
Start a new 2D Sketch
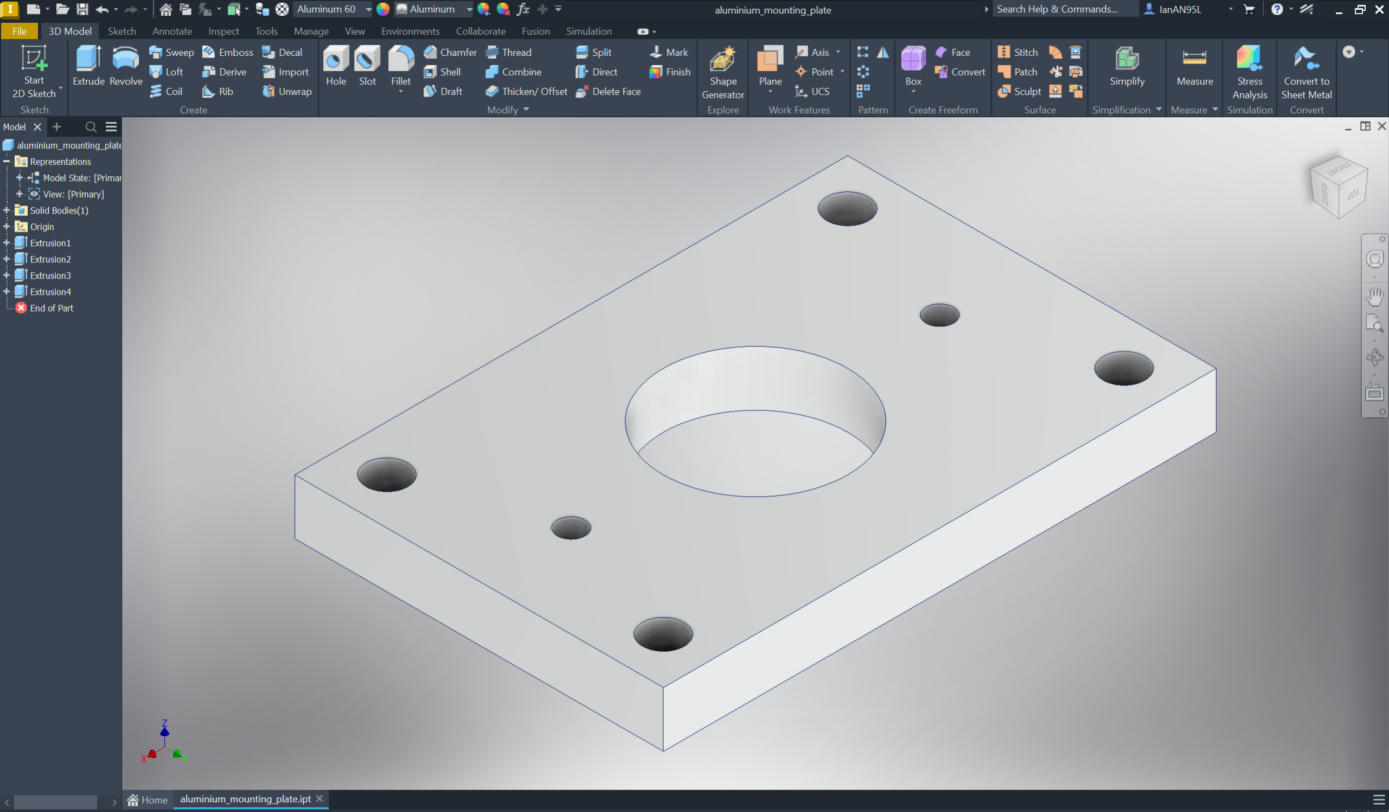click(34, 72)
